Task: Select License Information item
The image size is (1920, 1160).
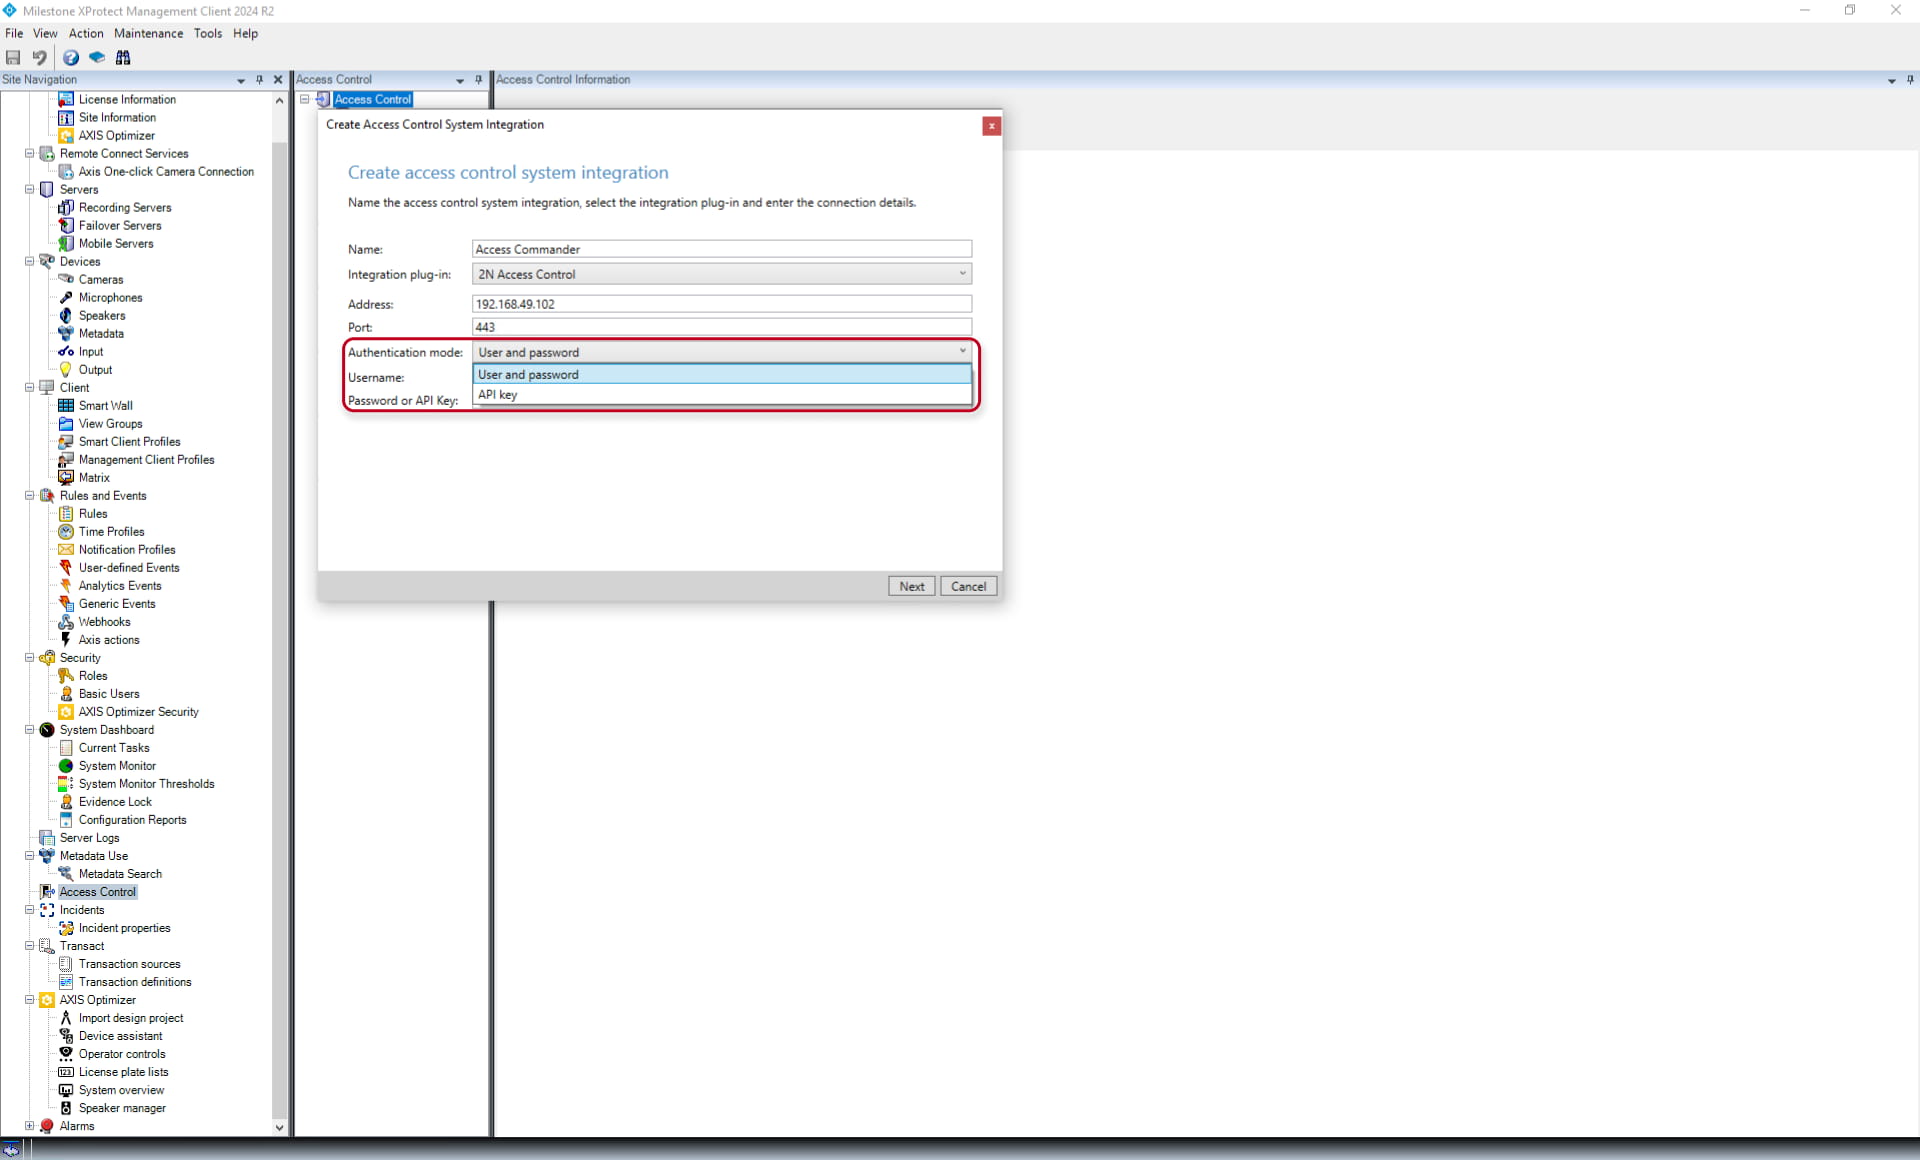Action: tap(127, 99)
